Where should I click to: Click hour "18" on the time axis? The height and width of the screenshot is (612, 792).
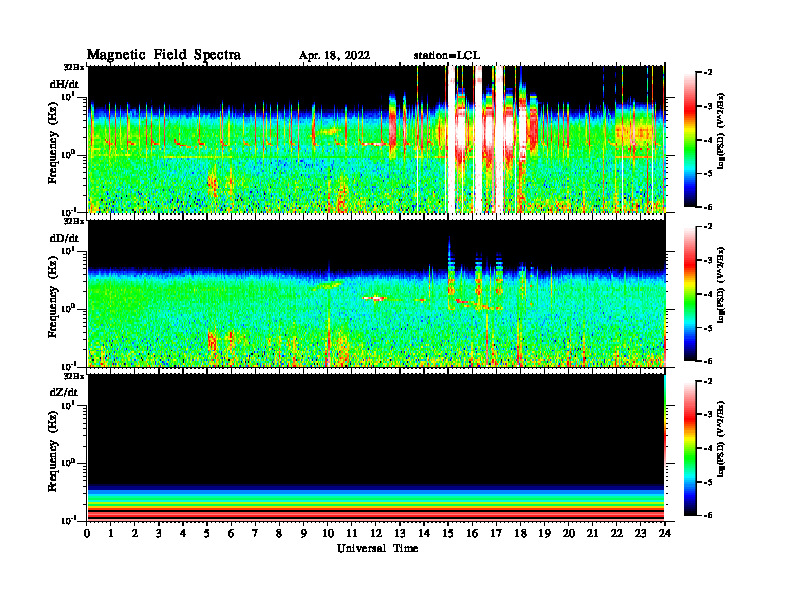coord(520,533)
